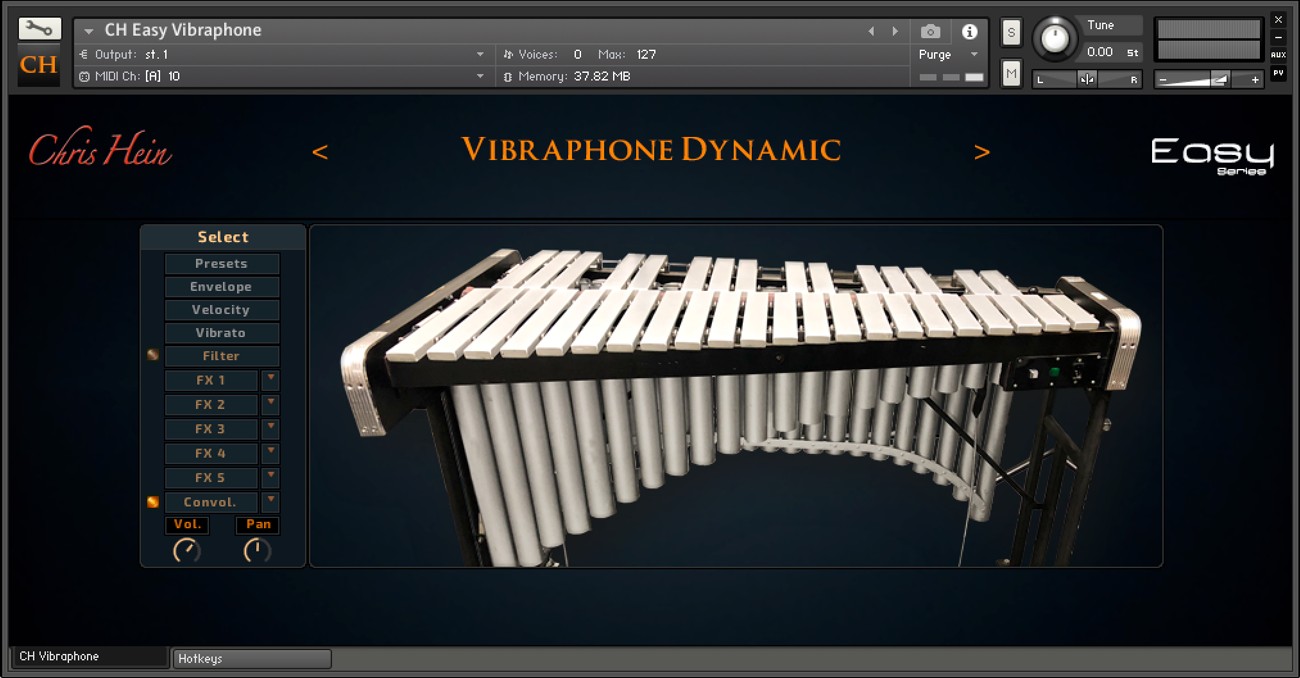Open the Presets page
Screen dimensions: 1300x678
click(222, 264)
